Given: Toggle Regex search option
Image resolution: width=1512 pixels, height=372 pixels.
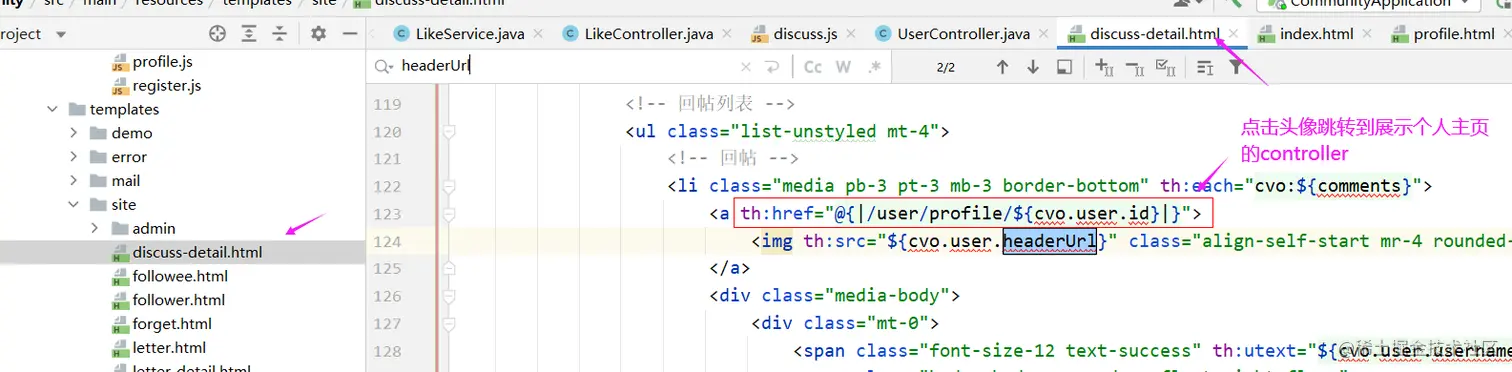Looking at the screenshot, I should click(x=874, y=67).
